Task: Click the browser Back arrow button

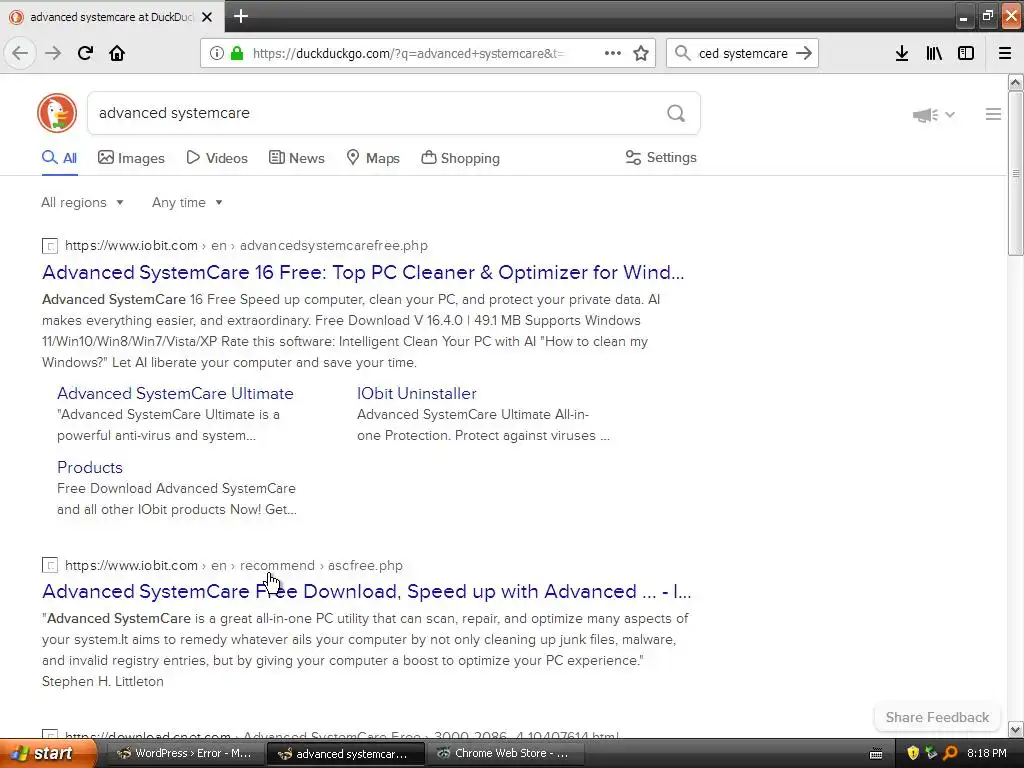Action: click(x=20, y=54)
